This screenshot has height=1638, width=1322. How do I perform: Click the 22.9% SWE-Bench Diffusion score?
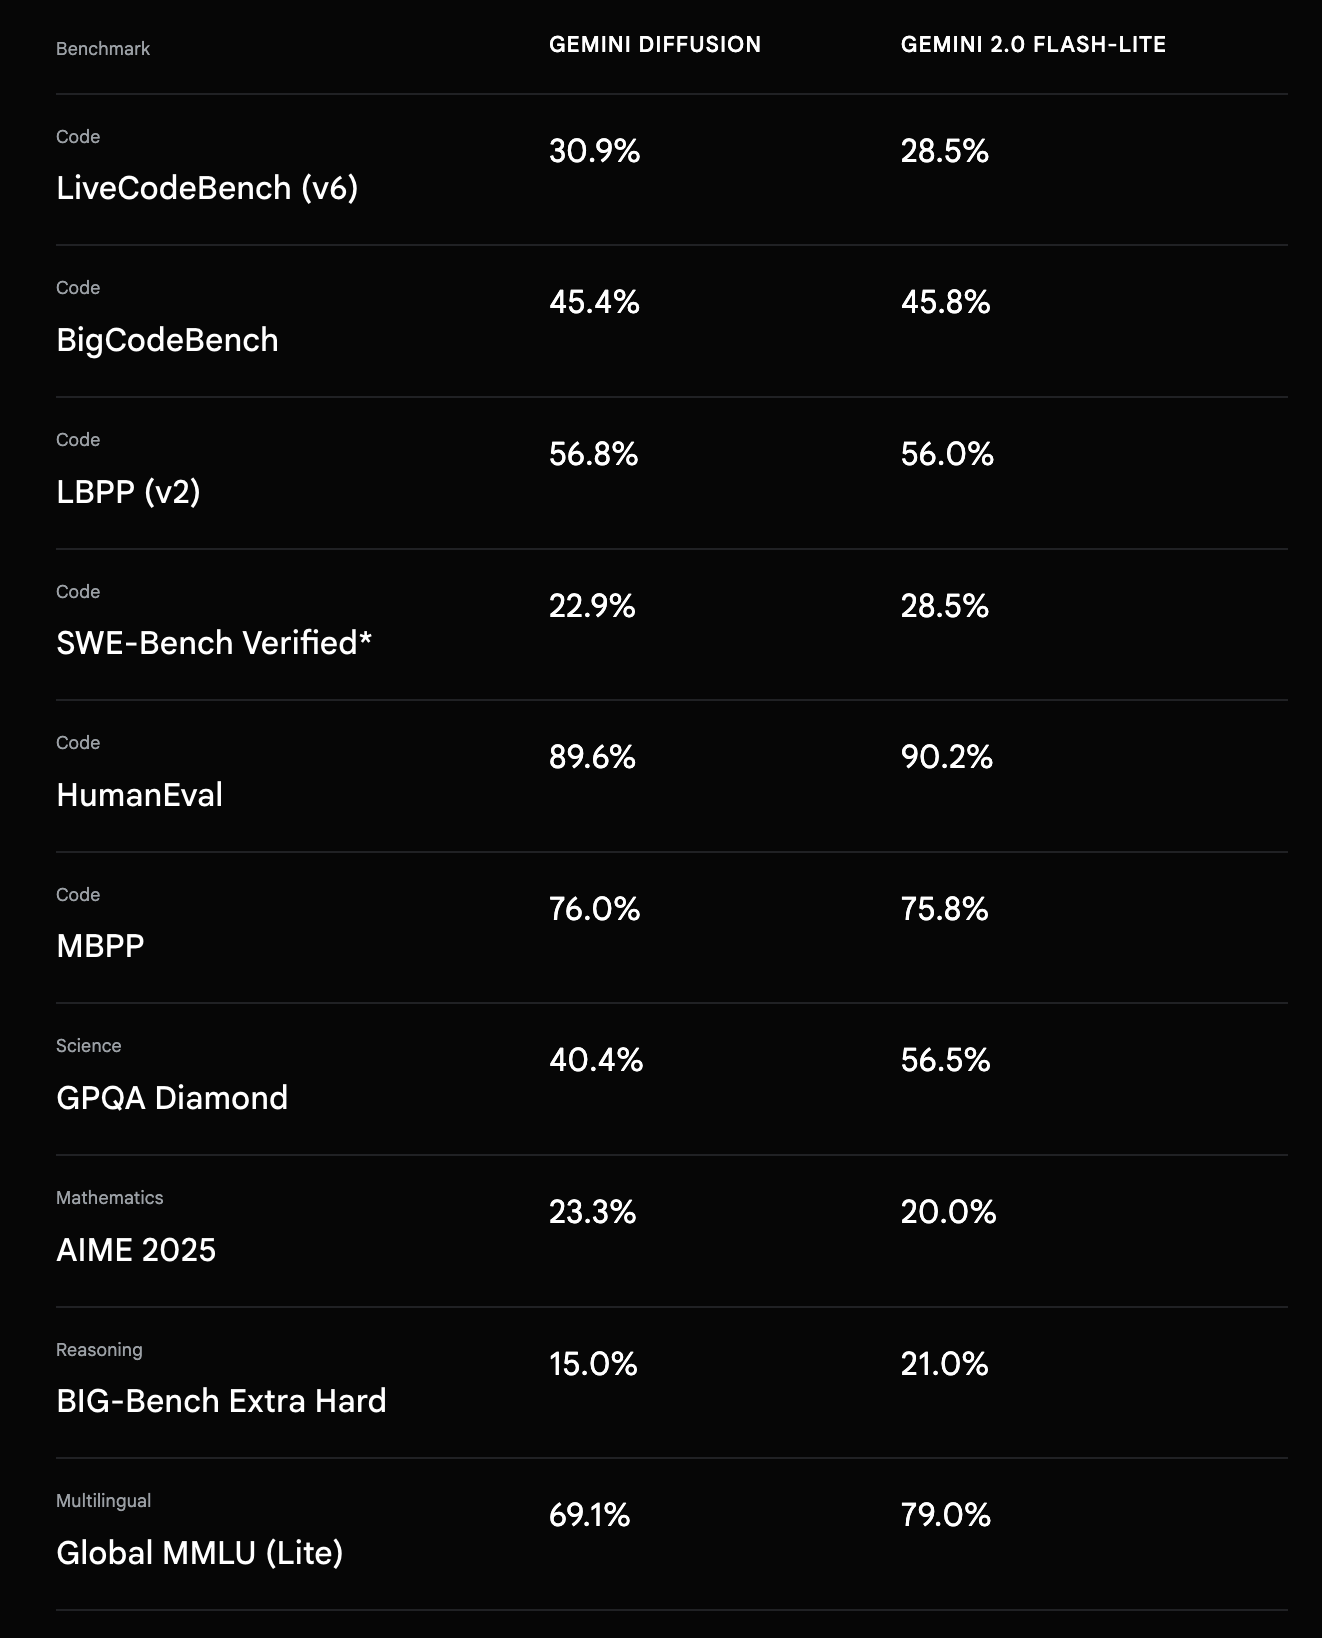coord(592,606)
